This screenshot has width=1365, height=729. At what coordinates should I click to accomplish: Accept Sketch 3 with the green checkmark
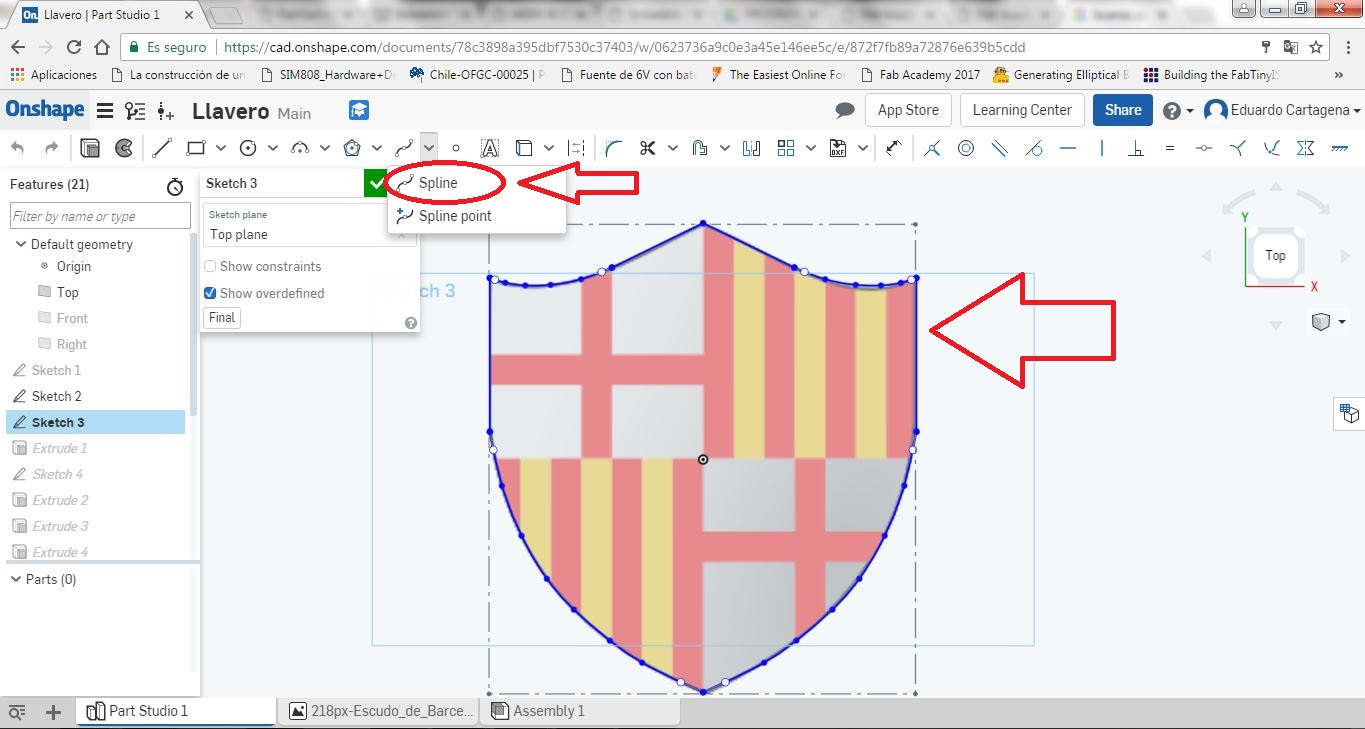click(375, 183)
